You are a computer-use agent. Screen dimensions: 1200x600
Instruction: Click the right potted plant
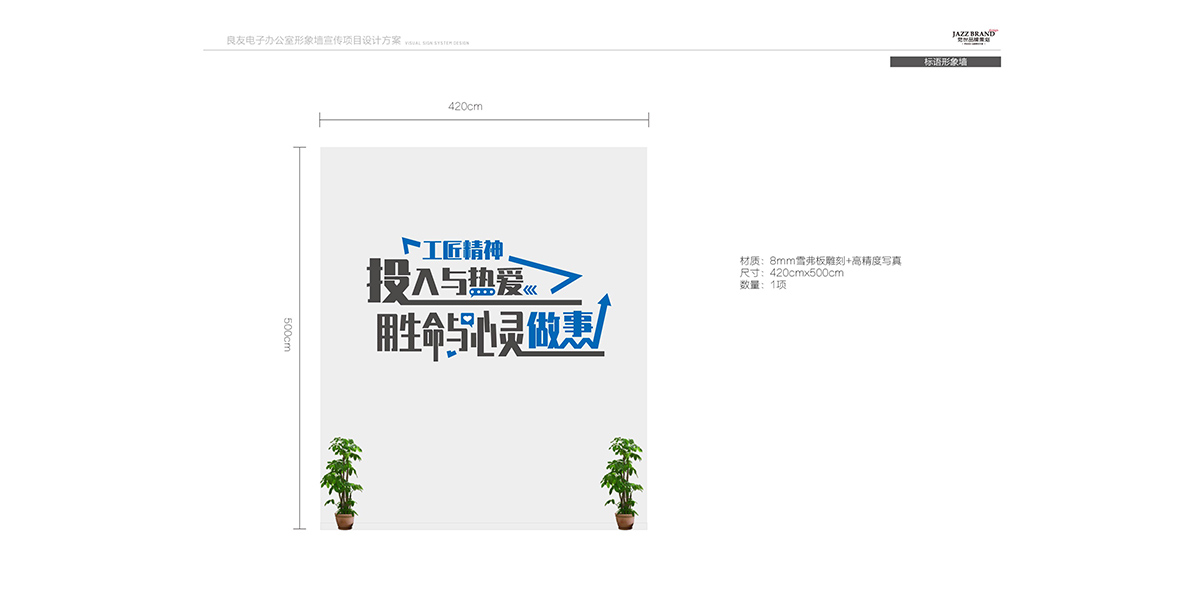click(x=624, y=482)
